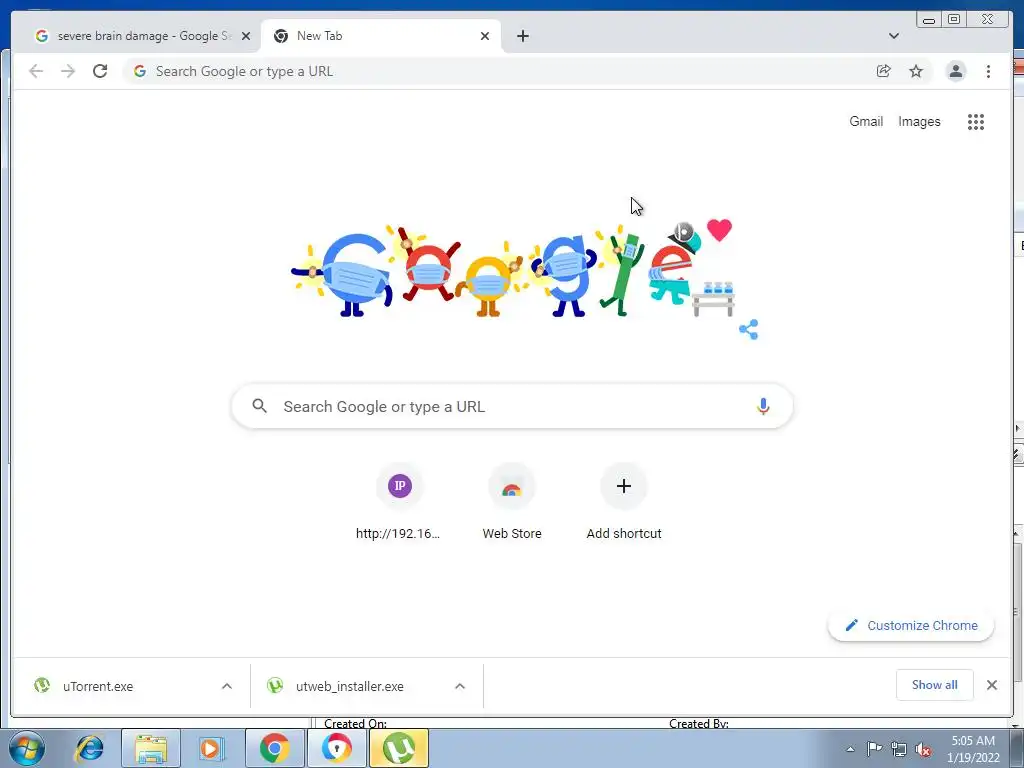Open a new tab with plus button
The image size is (1024, 768).
point(522,36)
